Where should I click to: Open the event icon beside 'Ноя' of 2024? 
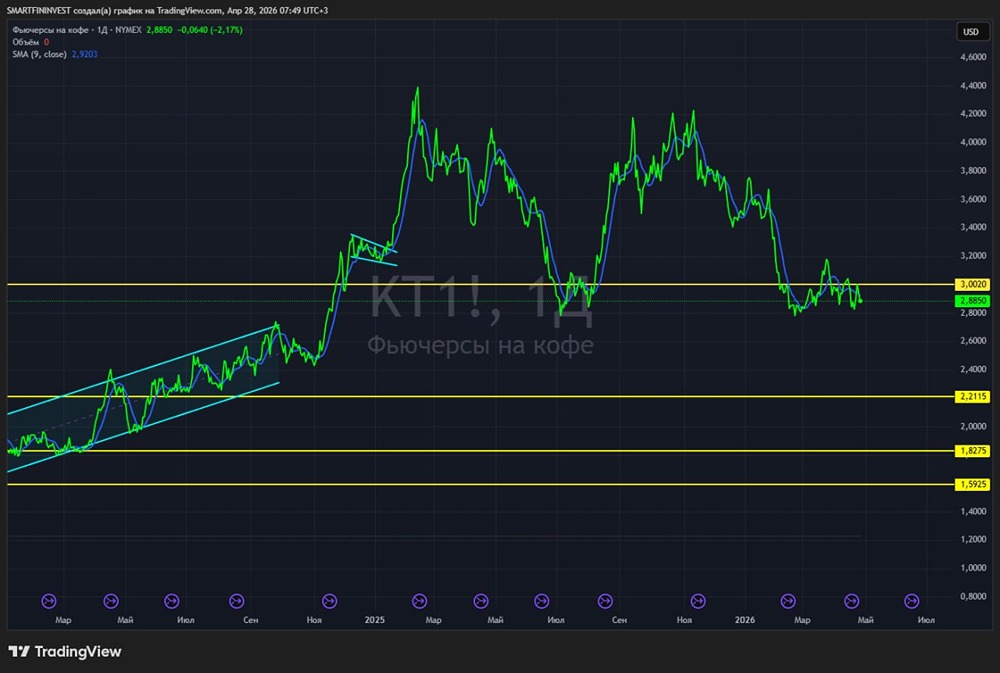point(329,601)
